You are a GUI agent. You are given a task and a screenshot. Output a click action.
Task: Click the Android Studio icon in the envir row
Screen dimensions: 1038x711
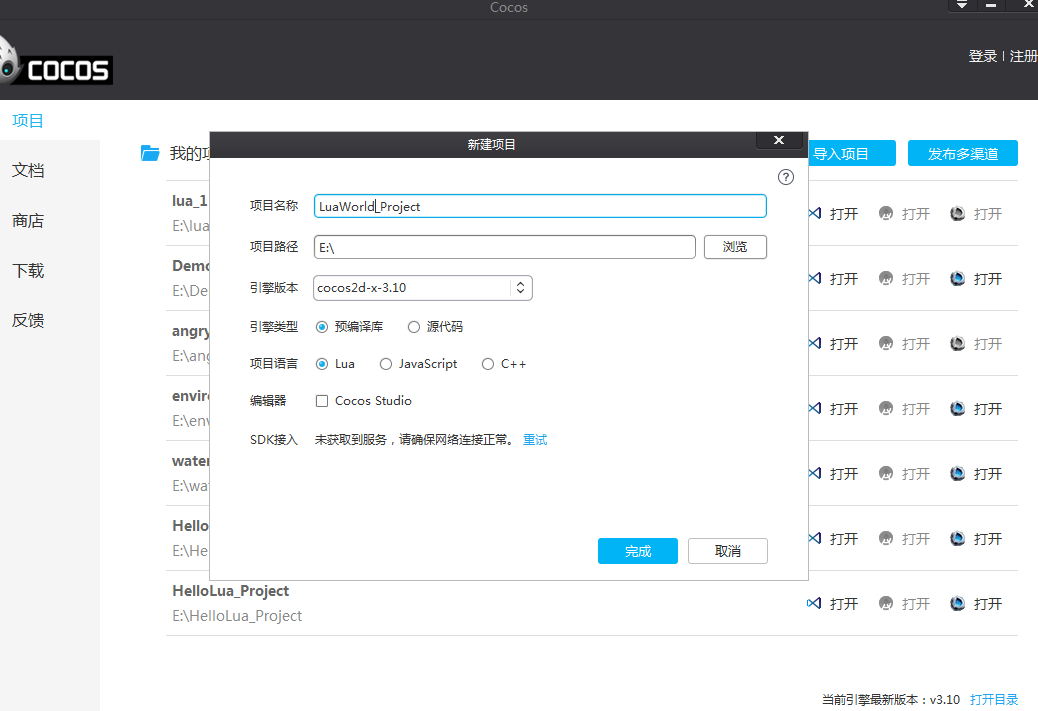[886, 408]
